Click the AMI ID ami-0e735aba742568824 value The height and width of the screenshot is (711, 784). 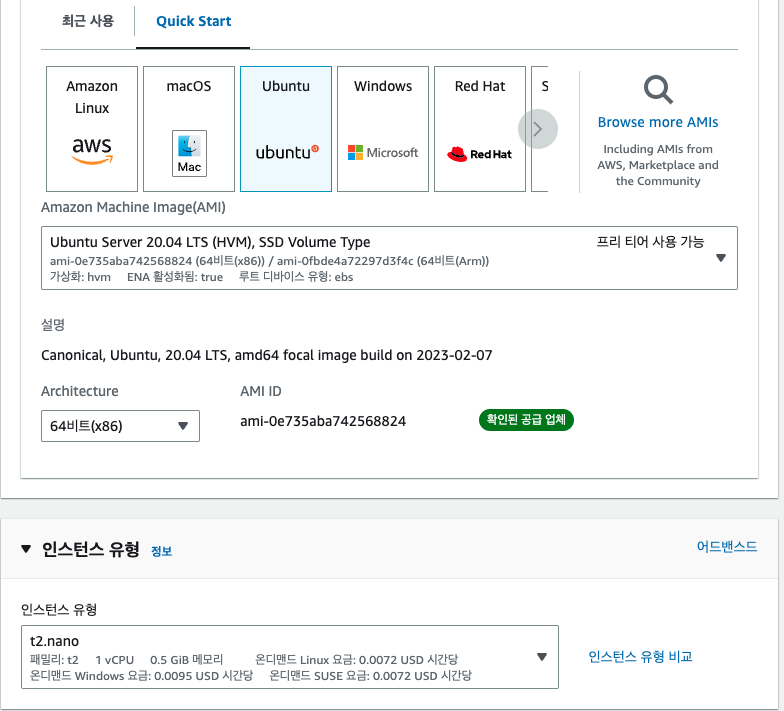coord(323,422)
